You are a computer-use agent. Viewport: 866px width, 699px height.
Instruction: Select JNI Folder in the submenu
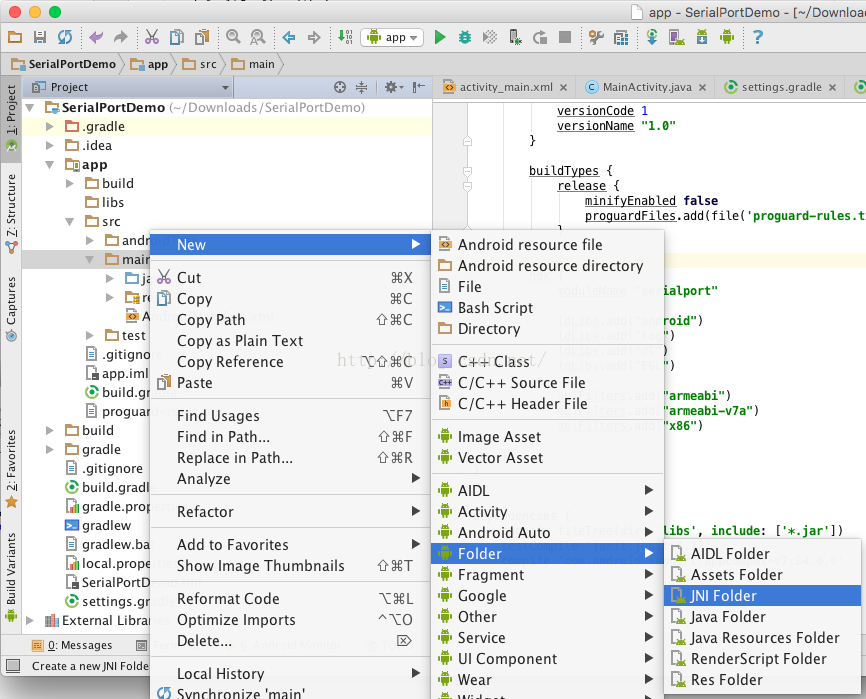[x=723, y=596]
